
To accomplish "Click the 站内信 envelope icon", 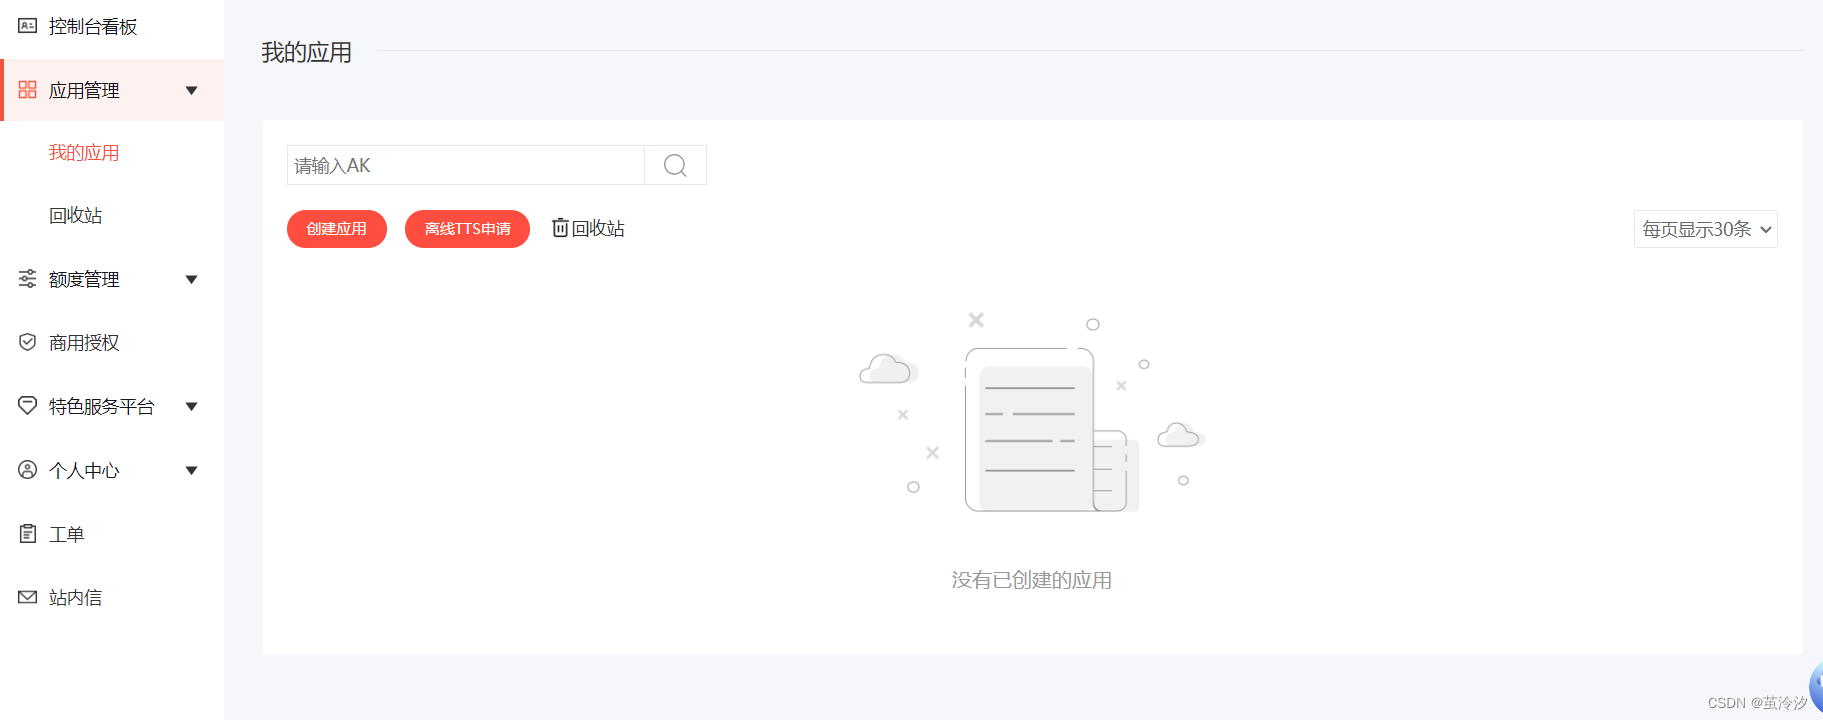I will coord(27,597).
